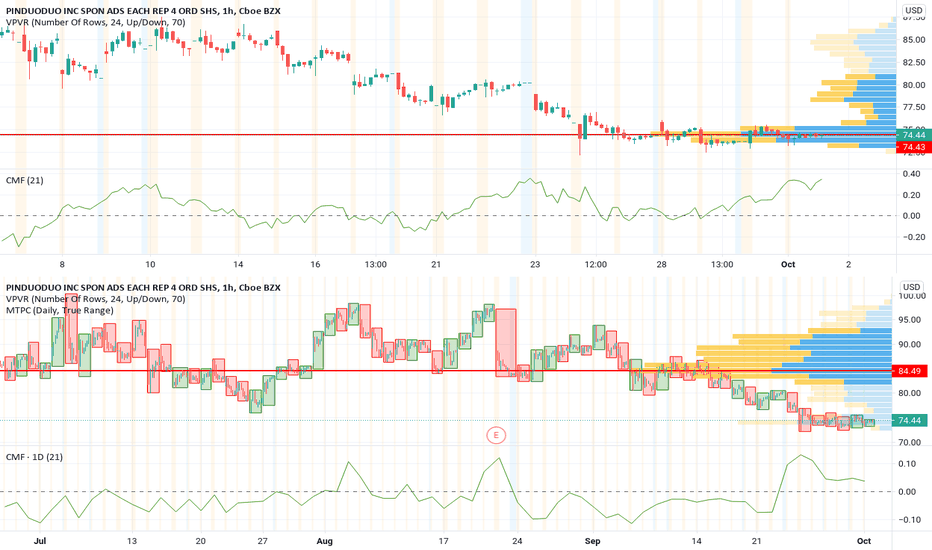Click the green 74.44 price label on lower chart

tap(909, 420)
